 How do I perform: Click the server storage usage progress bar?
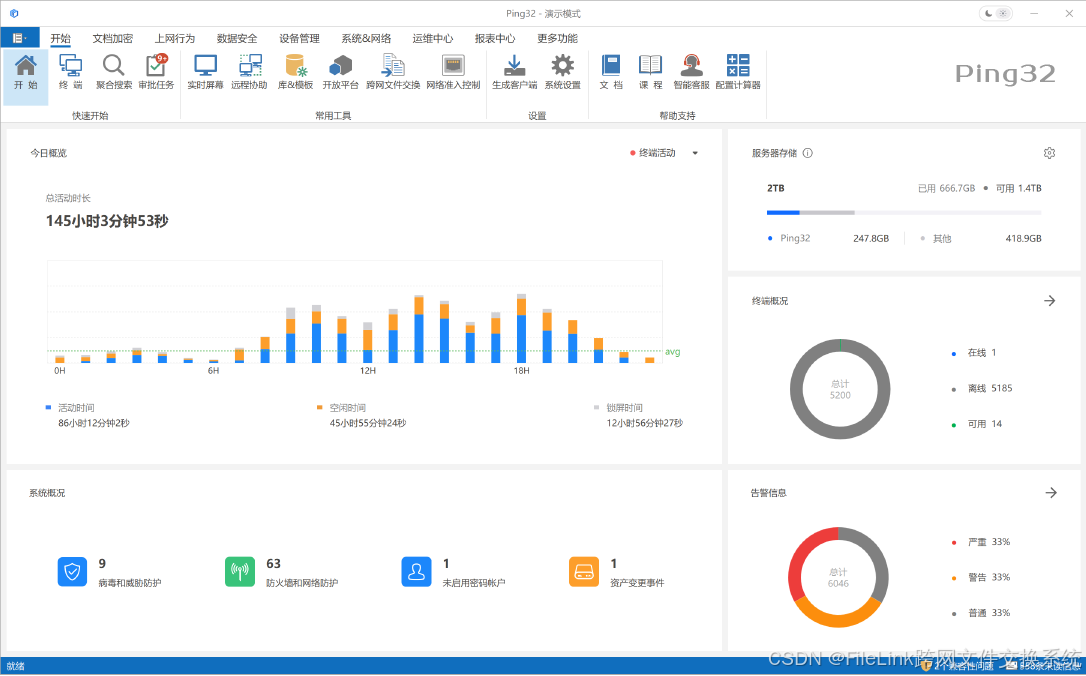tap(904, 213)
